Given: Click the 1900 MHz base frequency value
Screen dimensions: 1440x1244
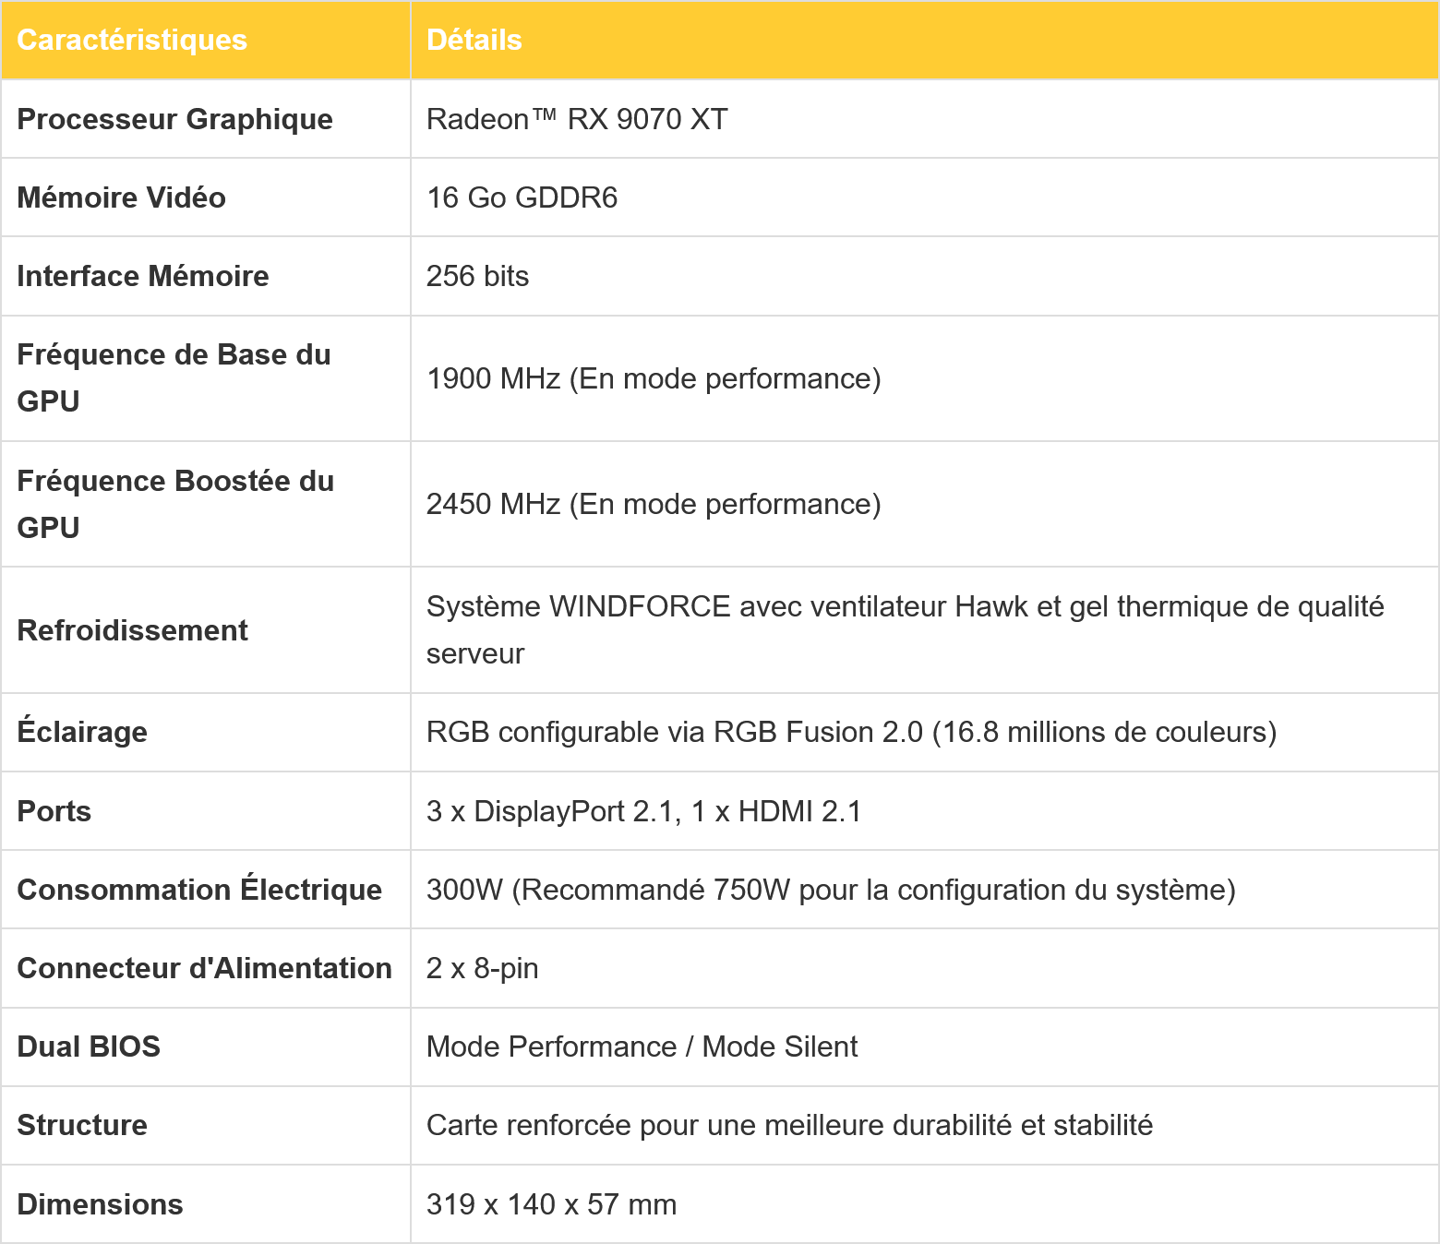Looking at the screenshot, I should pyautogui.click(x=654, y=379).
